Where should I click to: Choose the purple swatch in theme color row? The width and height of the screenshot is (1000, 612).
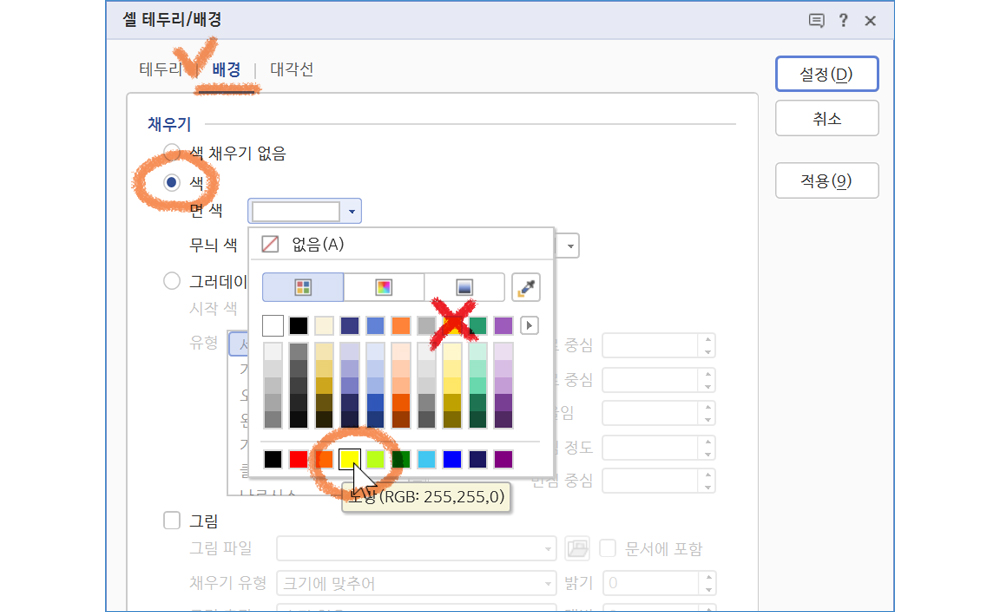pos(503,326)
